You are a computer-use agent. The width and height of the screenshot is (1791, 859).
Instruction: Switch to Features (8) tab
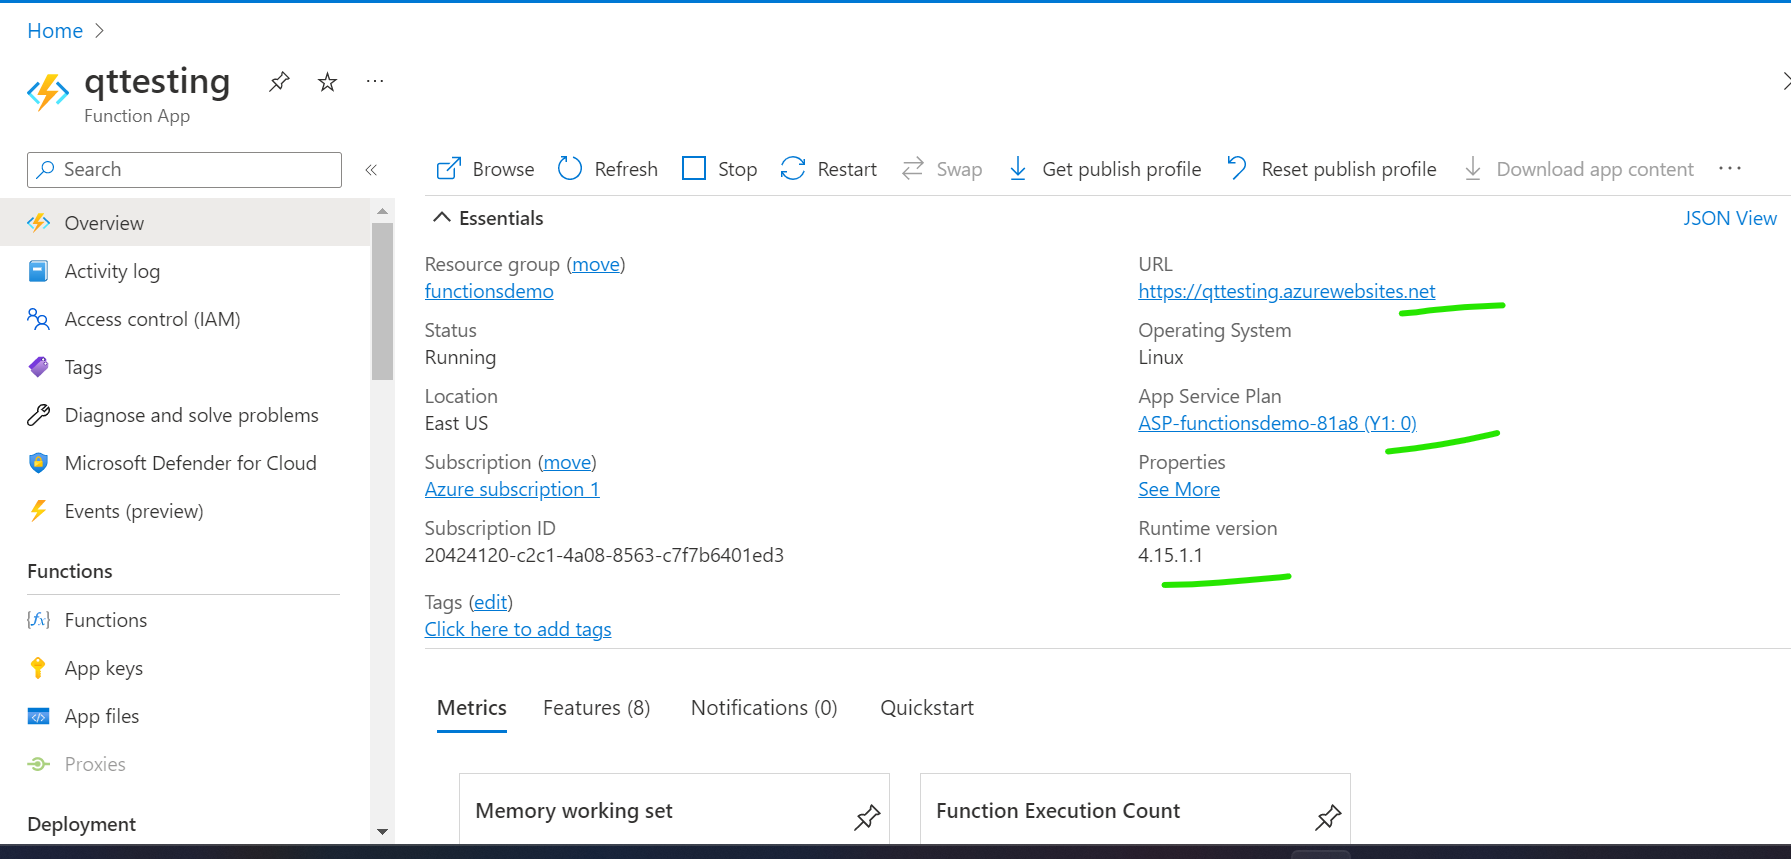597,708
